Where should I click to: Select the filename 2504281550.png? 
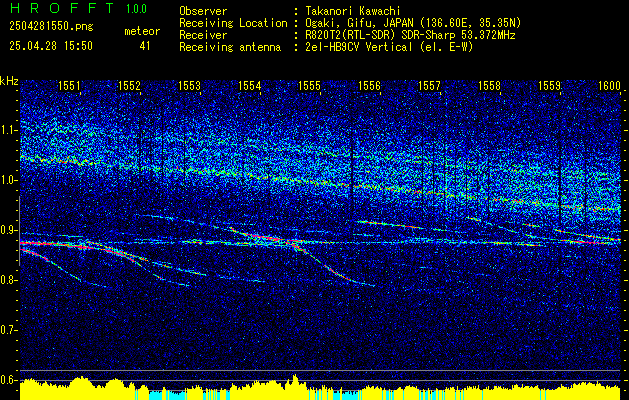point(51,26)
